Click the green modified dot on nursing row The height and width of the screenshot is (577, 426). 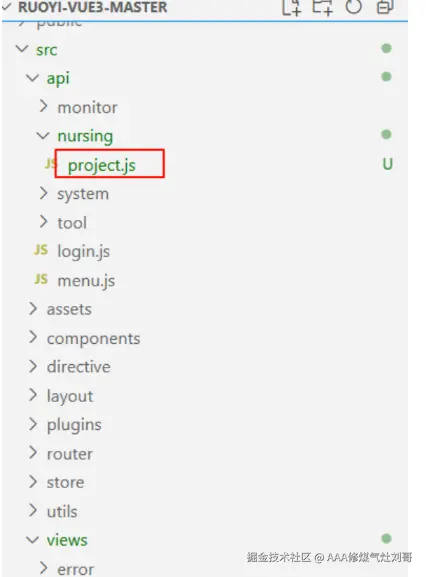coord(386,134)
